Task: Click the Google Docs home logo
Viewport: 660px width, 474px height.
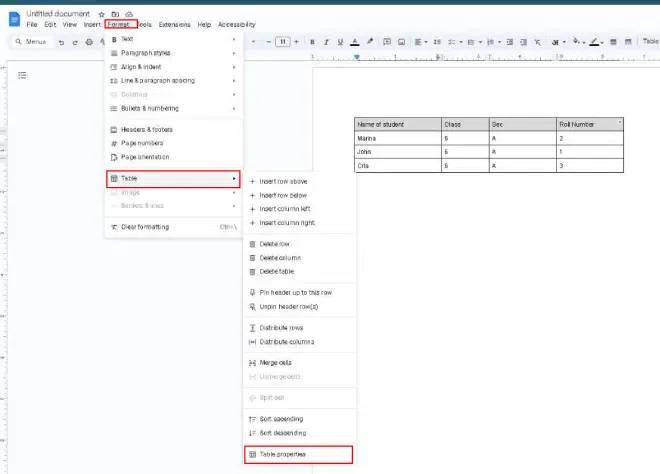Action: (x=14, y=19)
